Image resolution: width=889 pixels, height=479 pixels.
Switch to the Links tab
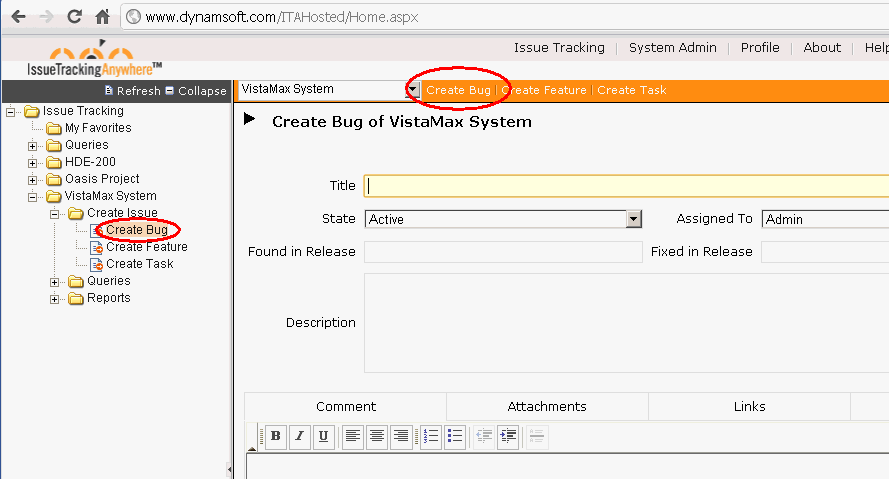tap(750, 406)
